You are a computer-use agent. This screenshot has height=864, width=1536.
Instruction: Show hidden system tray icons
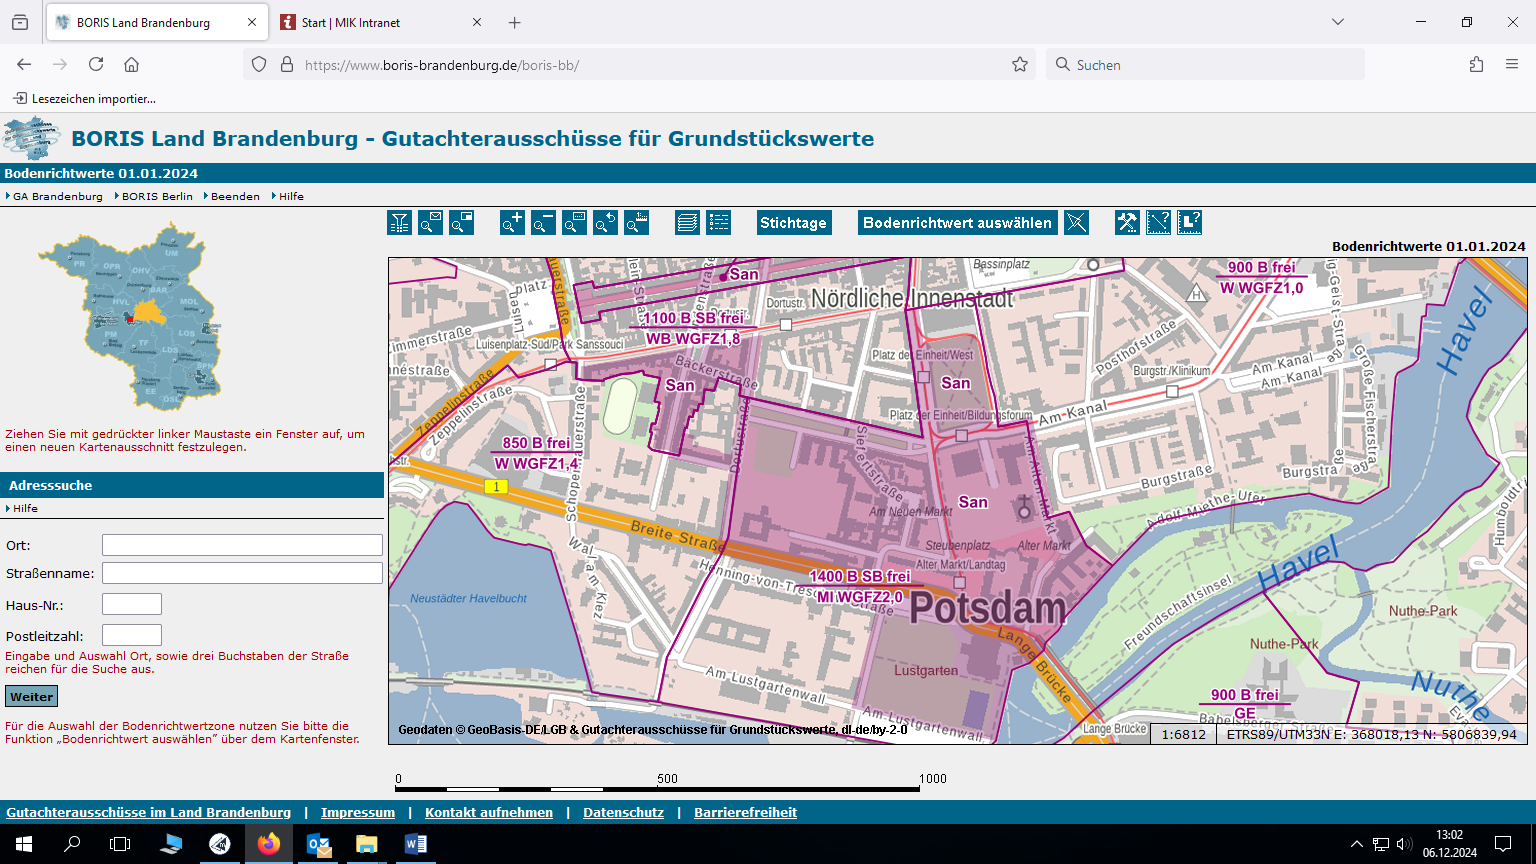[x=1356, y=844]
